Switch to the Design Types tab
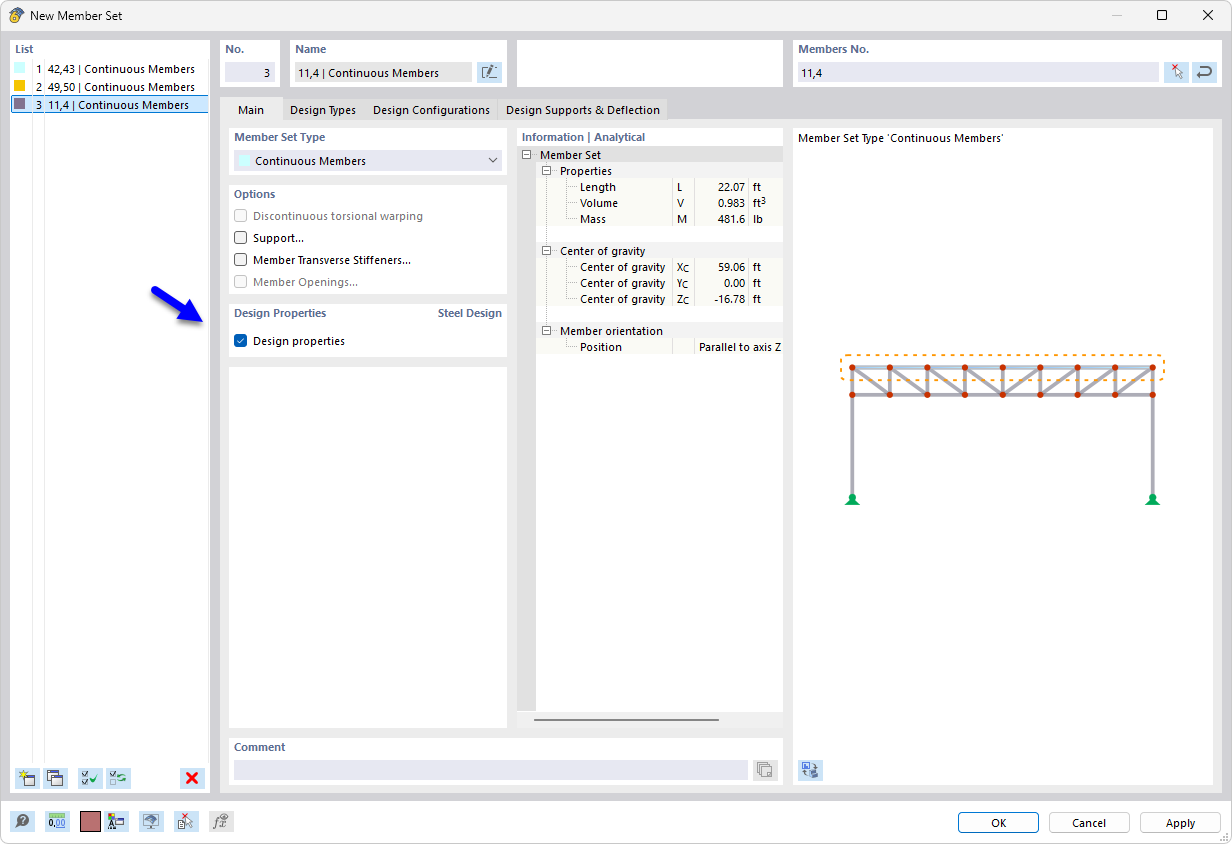 click(x=323, y=110)
